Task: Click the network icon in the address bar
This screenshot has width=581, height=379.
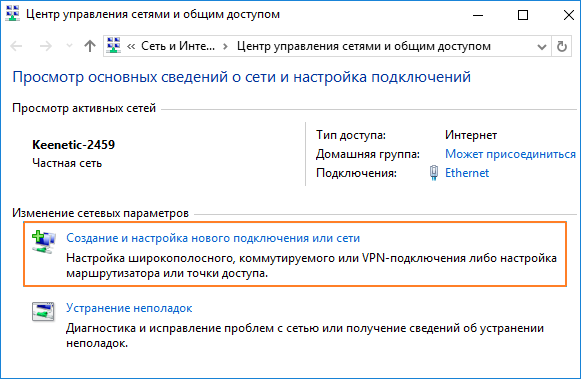Action: tap(113, 46)
